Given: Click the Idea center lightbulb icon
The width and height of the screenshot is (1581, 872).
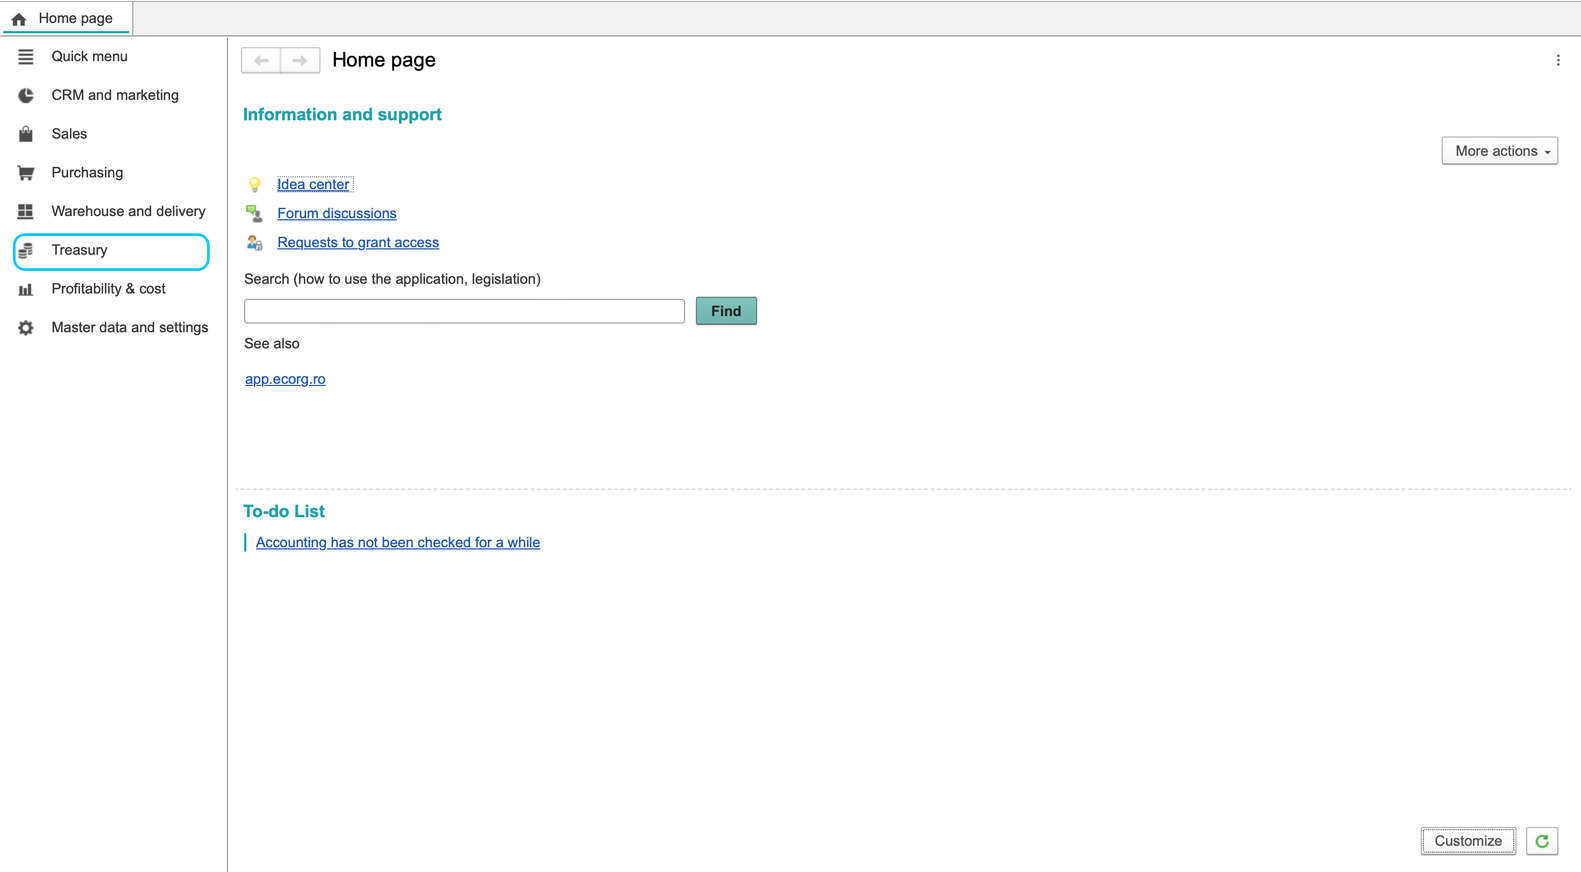Looking at the screenshot, I should [x=255, y=184].
